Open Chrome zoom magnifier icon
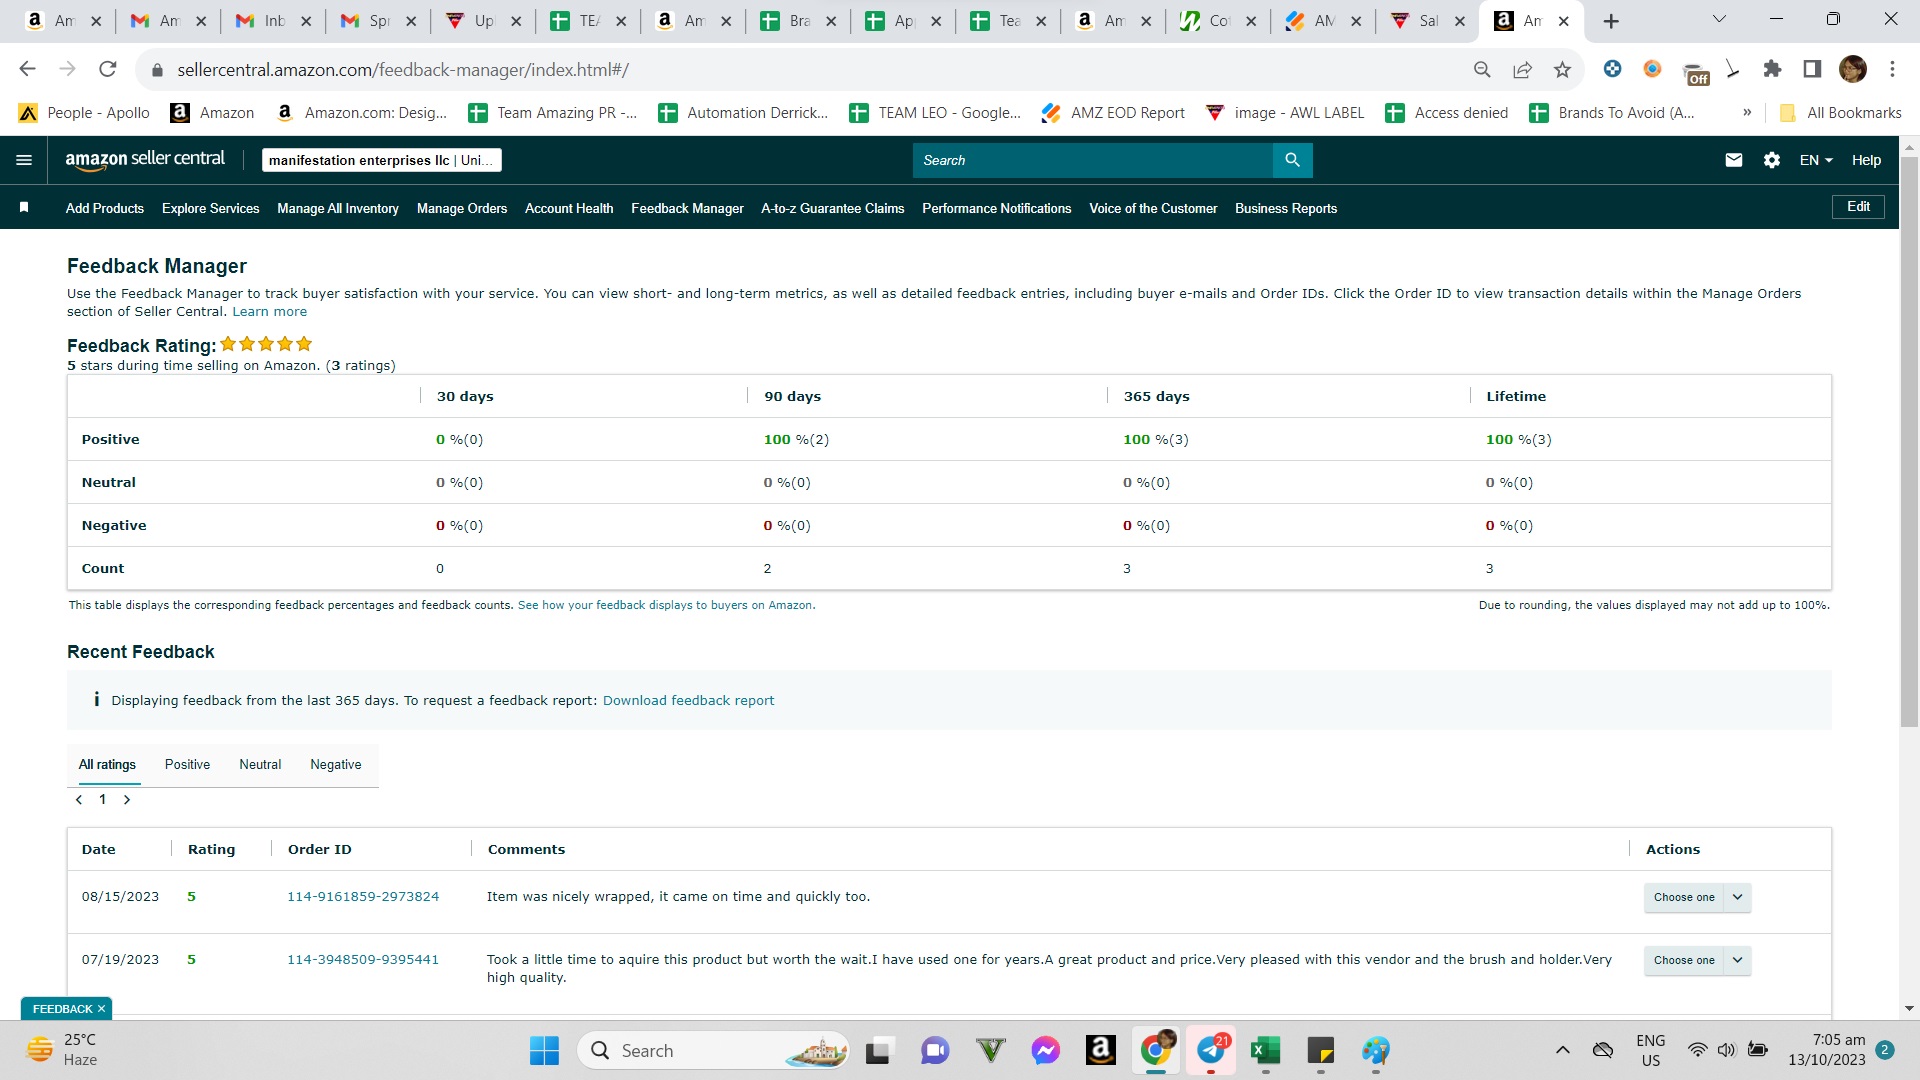Image resolution: width=1920 pixels, height=1080 pixels. pyautogui.click(x=1482, y=69)
